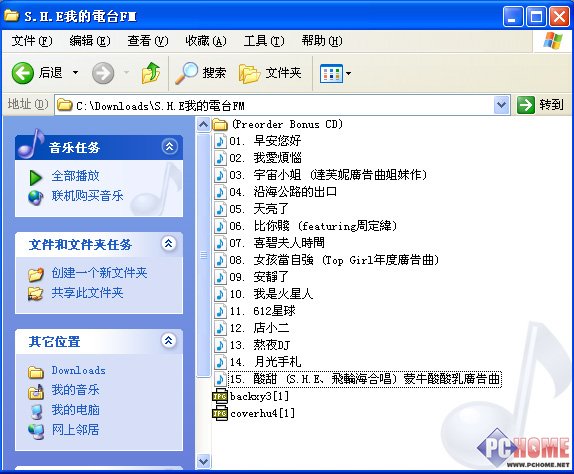This screenshot has width=574, height=474.
Task: Click the JPG icon of coverhu4[1]
Action: pos(220,414)
